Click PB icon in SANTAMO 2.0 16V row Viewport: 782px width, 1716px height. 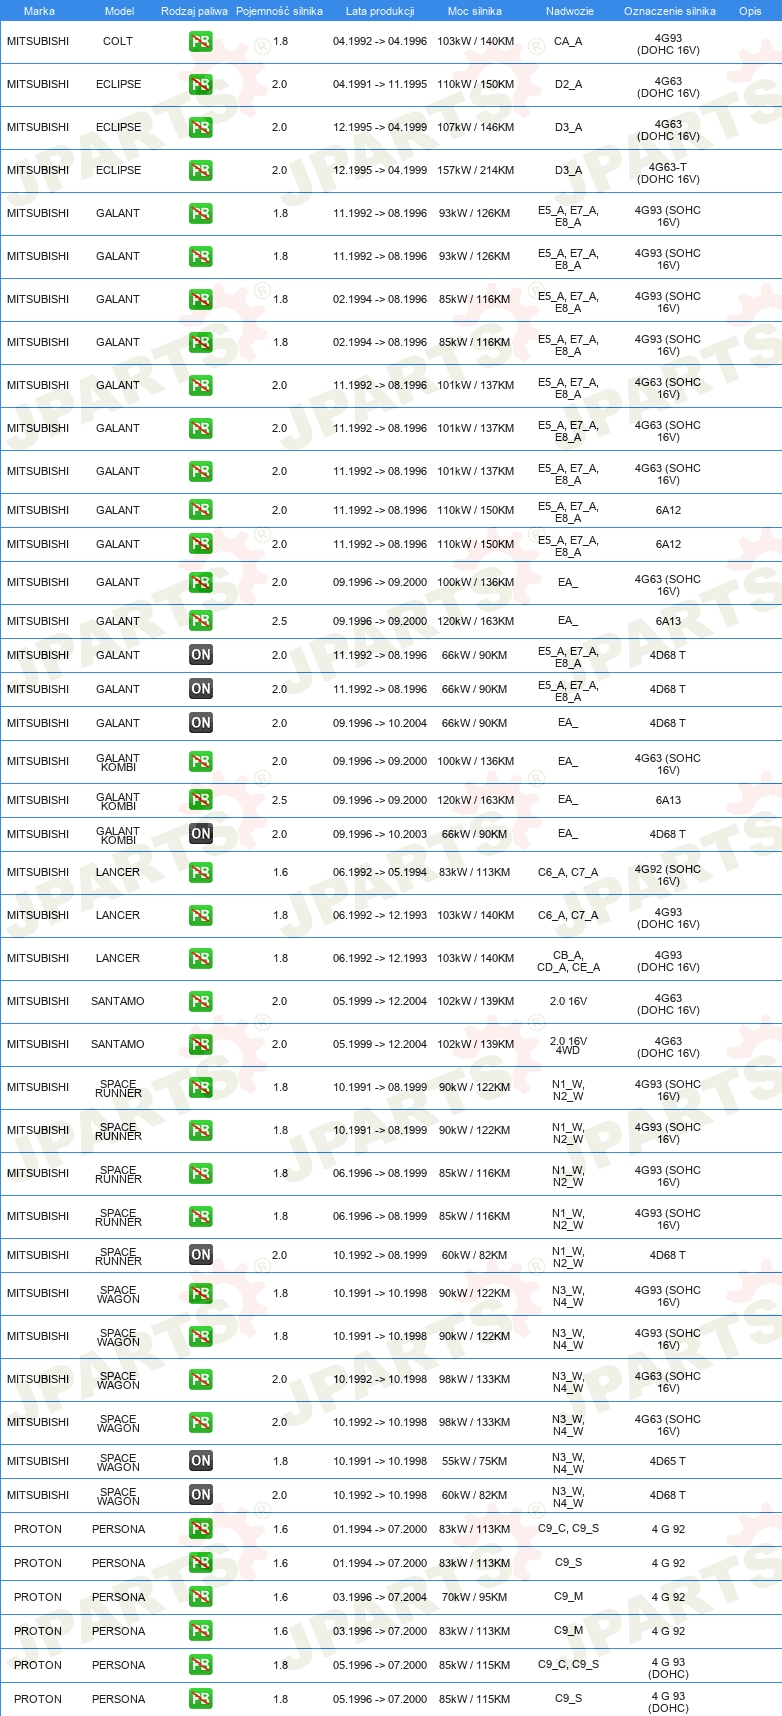click(200, 1002)
